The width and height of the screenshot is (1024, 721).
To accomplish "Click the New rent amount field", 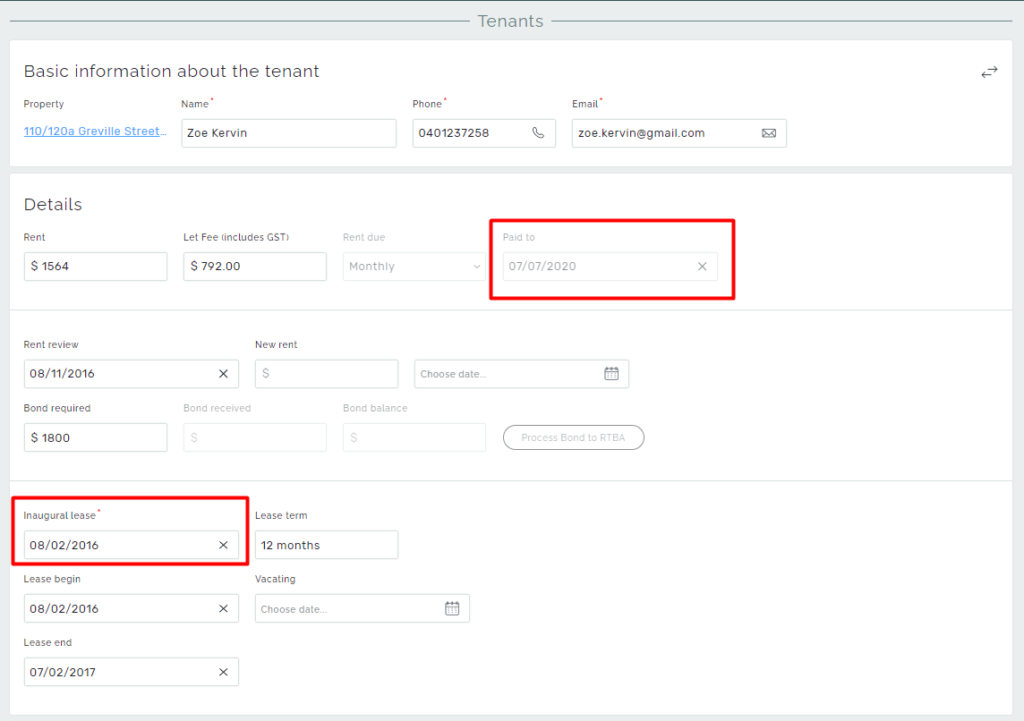I will click(x=326, y=374).
